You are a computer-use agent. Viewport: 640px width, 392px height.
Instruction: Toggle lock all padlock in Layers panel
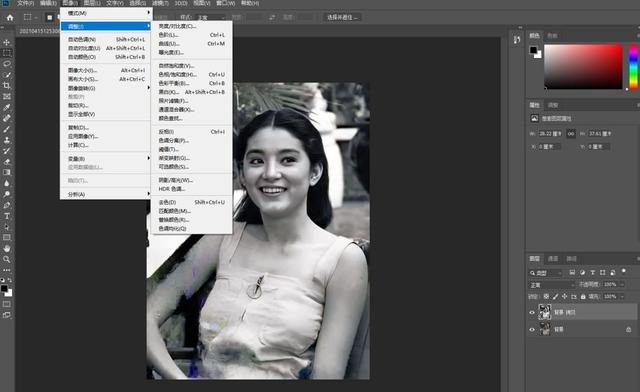click(583, 296)
